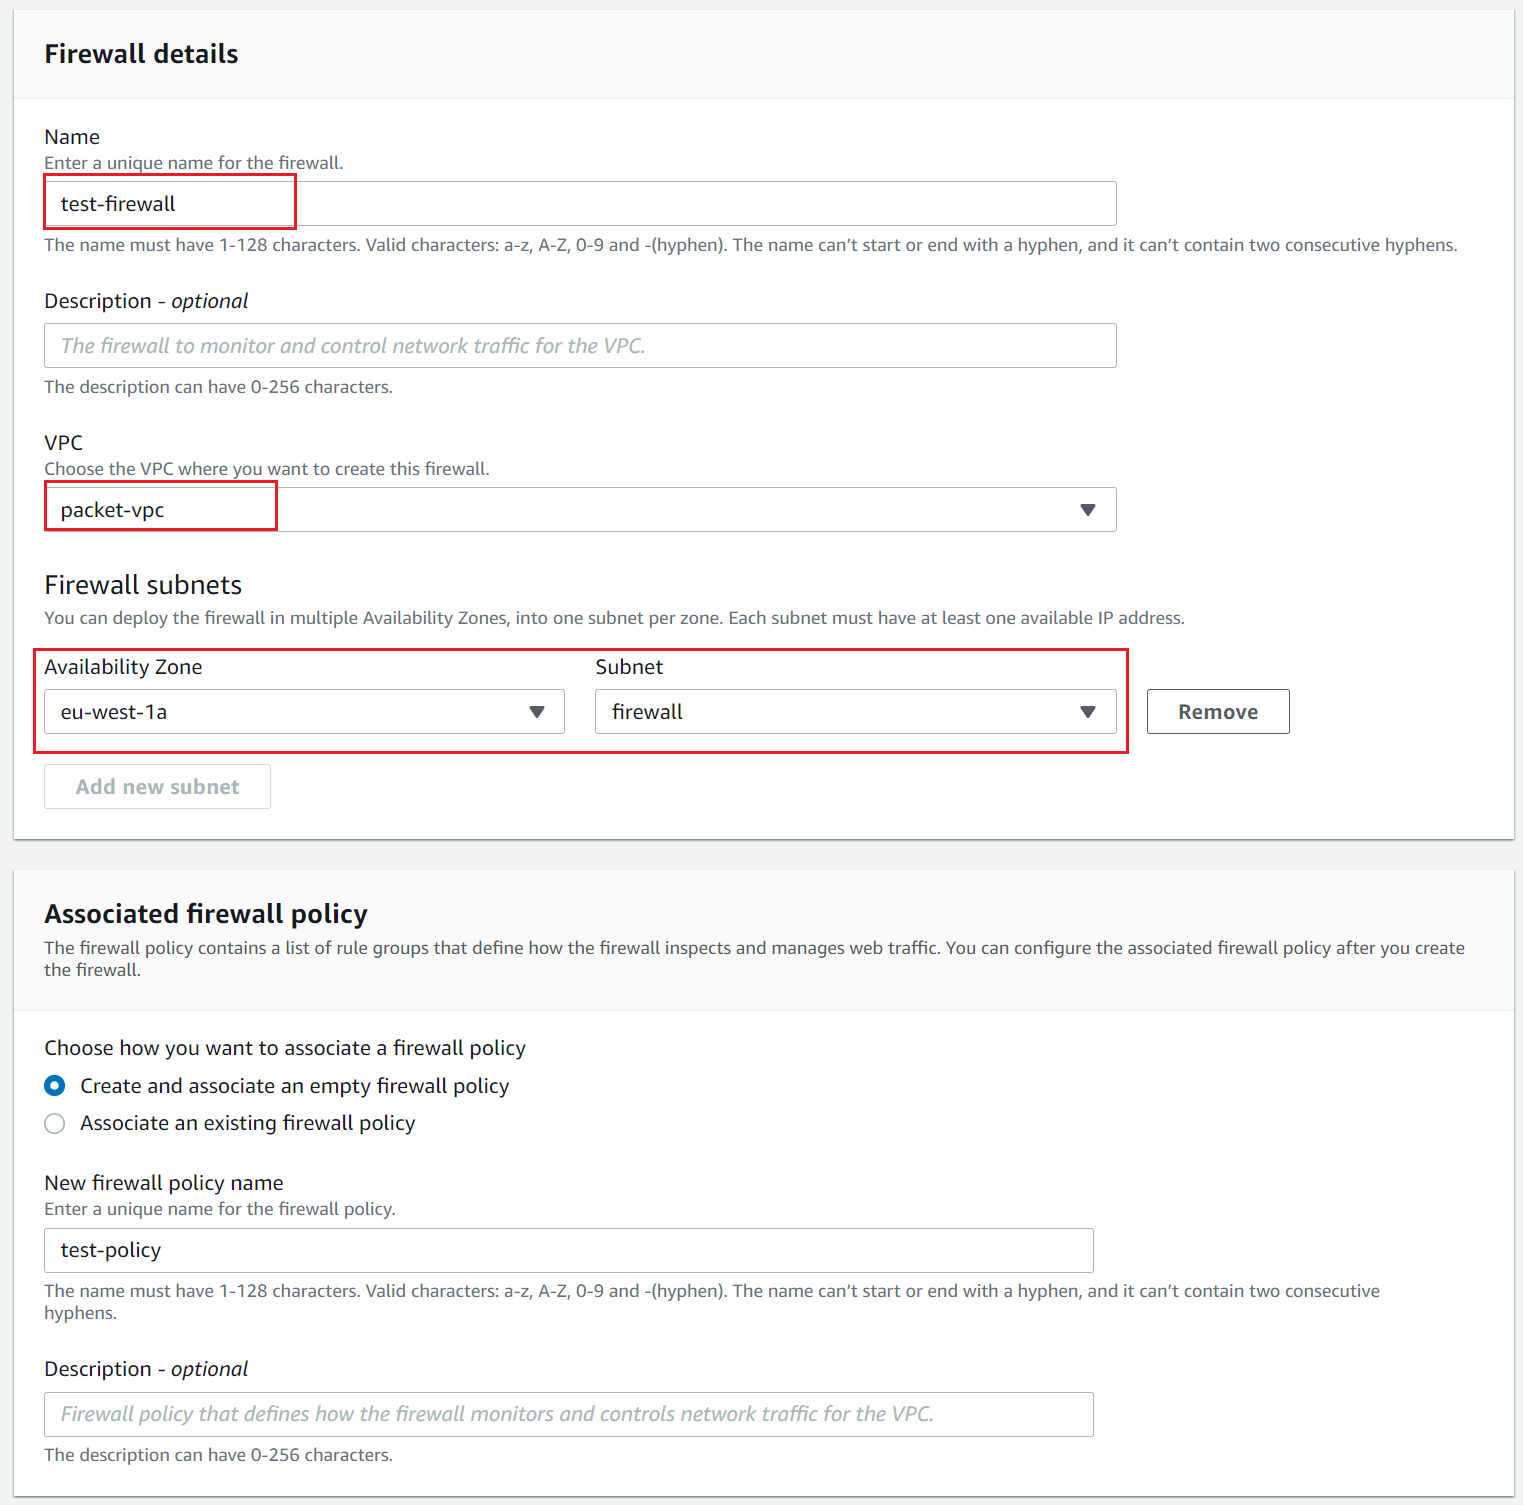Click the Availability Zone label
The height and width of the screenshot is (1505, 1523).
[123, 667]
